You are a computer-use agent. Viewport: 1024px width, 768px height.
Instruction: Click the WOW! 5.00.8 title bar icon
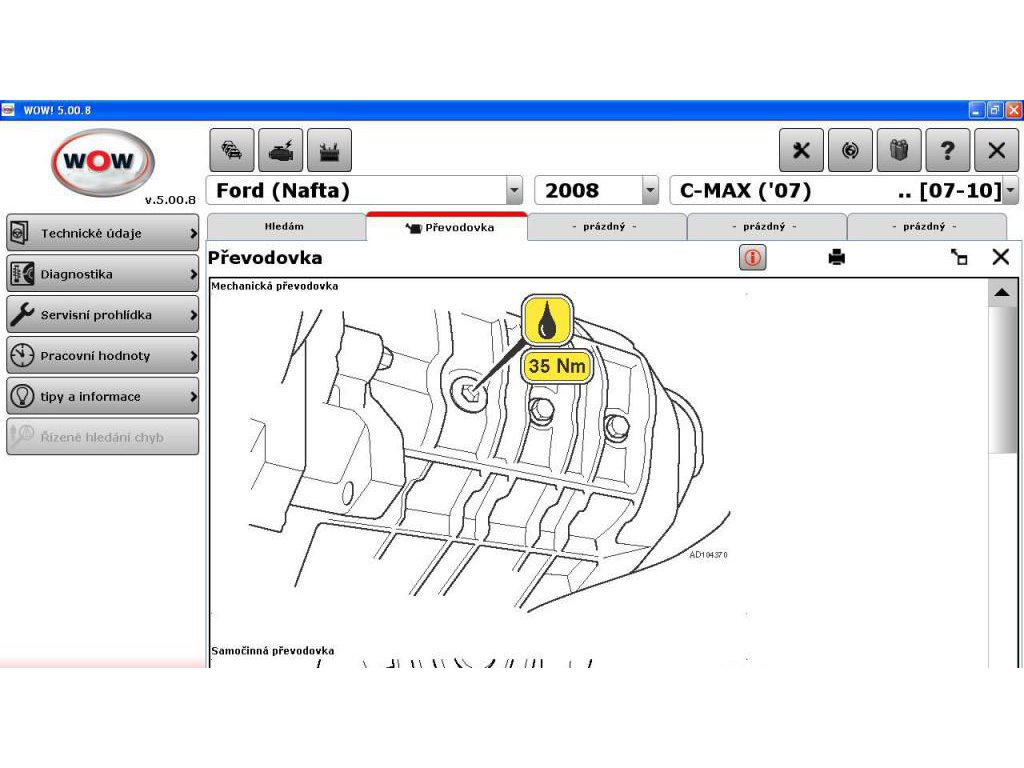[x=8, y=110]
